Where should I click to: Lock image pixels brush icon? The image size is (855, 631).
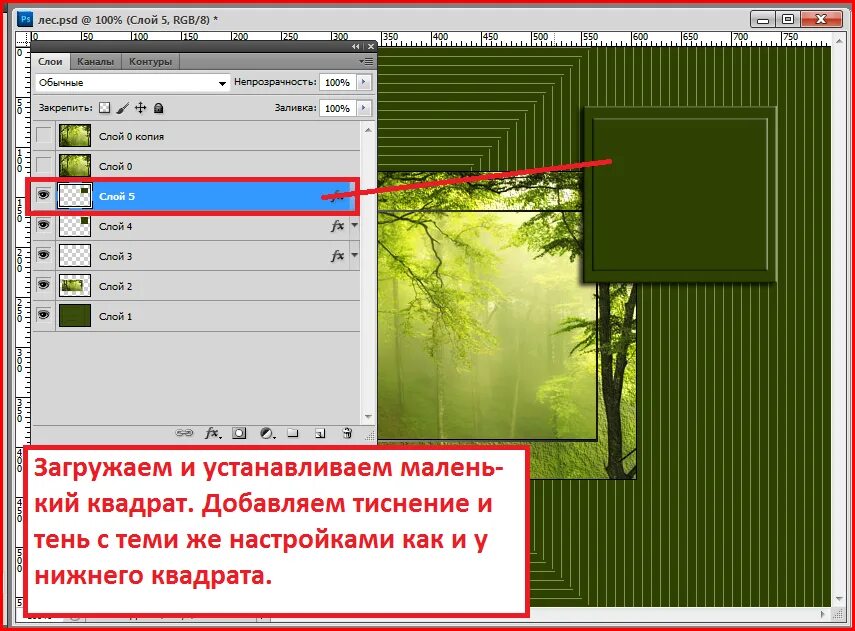123,108
